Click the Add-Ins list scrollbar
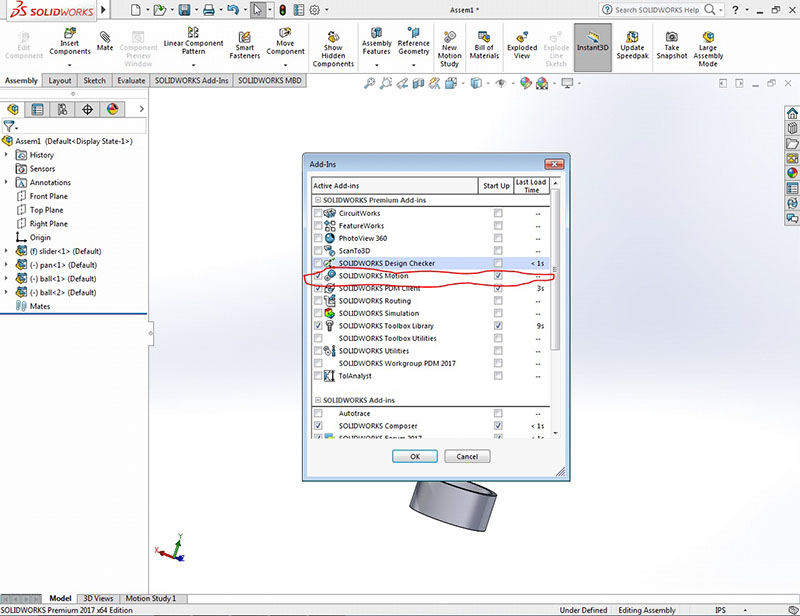Viewport: 800px width, 616px height. tap(555, 268)
